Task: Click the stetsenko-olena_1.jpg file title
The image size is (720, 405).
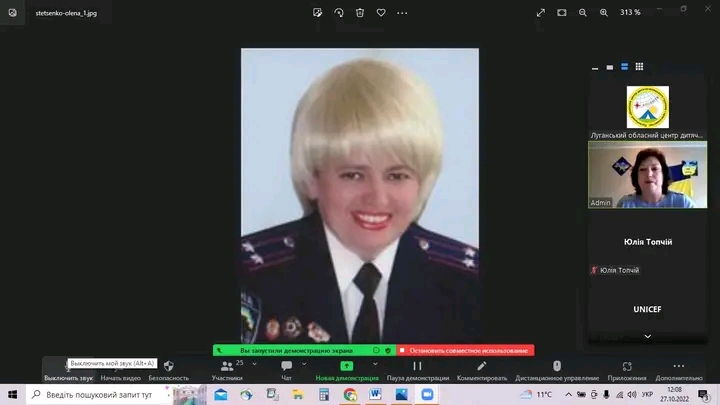Action: (66, 13)
